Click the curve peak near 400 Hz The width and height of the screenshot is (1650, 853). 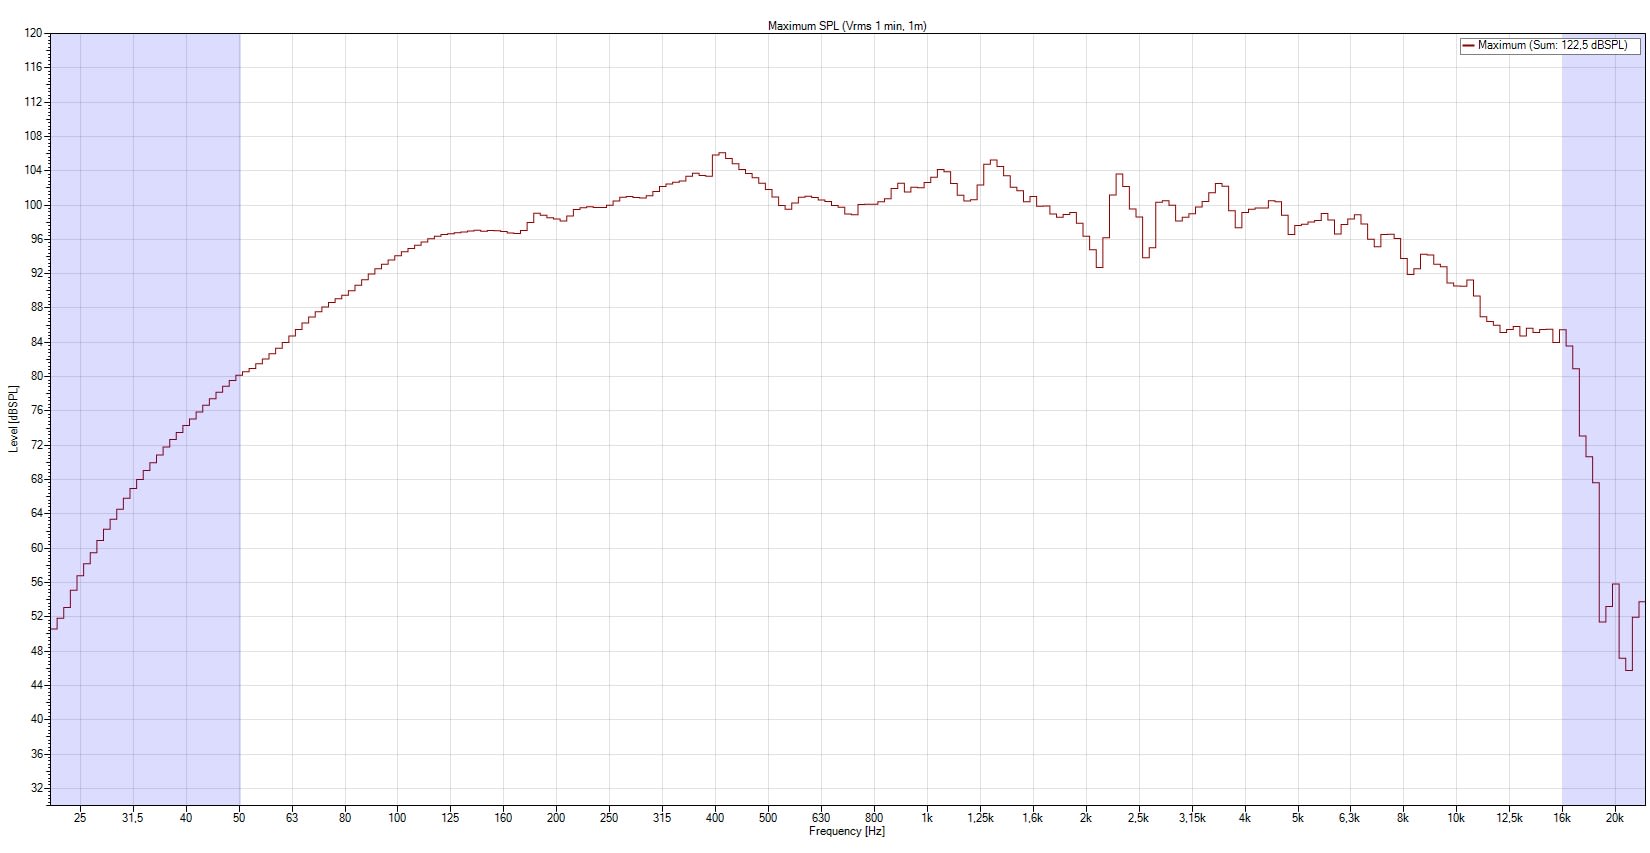(x=719, y=154)
